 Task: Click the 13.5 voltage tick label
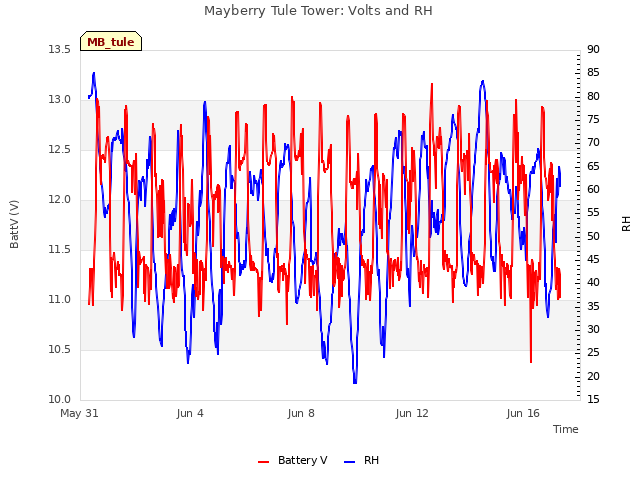coord(60,50)
